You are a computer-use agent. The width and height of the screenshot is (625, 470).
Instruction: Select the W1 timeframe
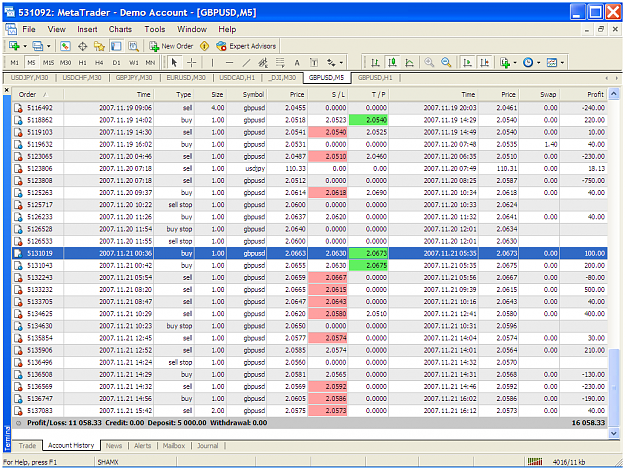click(x=134, y=63)
